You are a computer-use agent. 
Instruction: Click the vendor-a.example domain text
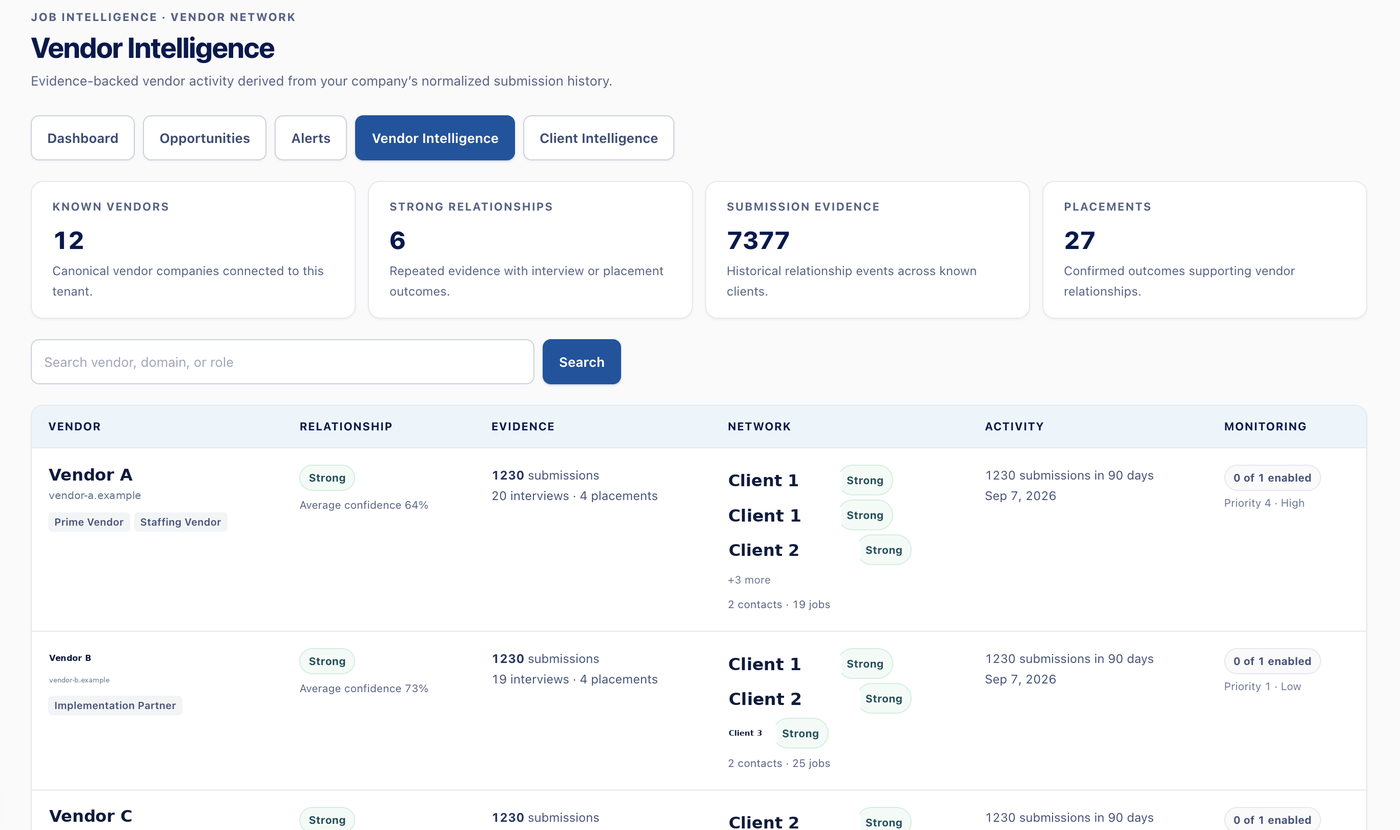pyautogui.click(x=95, y=496)
